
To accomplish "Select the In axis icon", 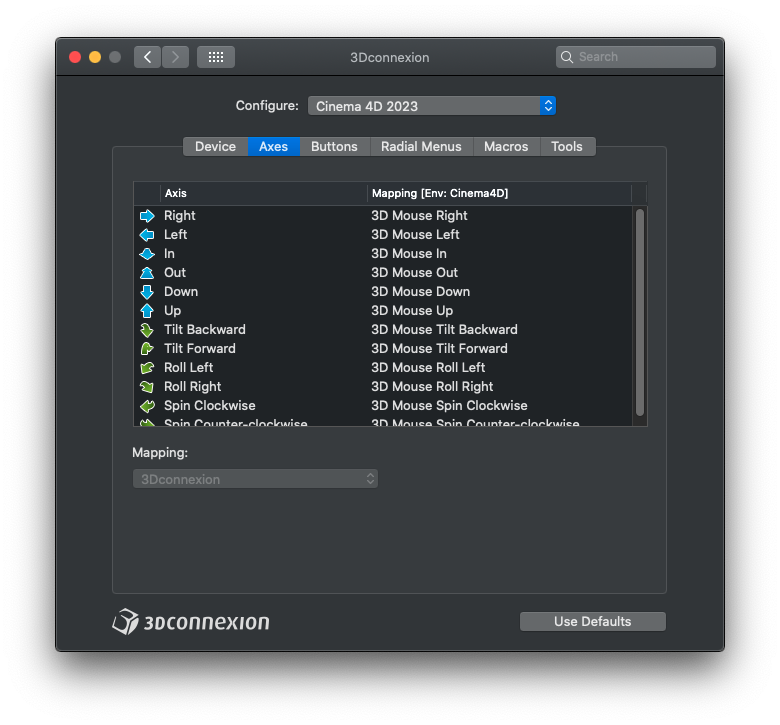I will click(147, 254).
